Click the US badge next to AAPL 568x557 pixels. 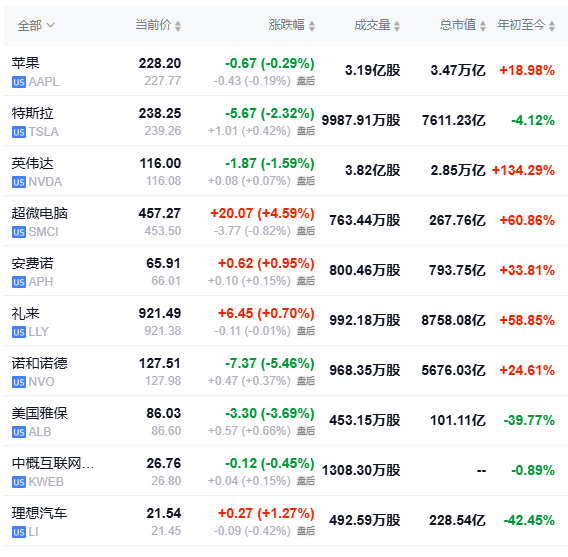click(x=19, y=82)
